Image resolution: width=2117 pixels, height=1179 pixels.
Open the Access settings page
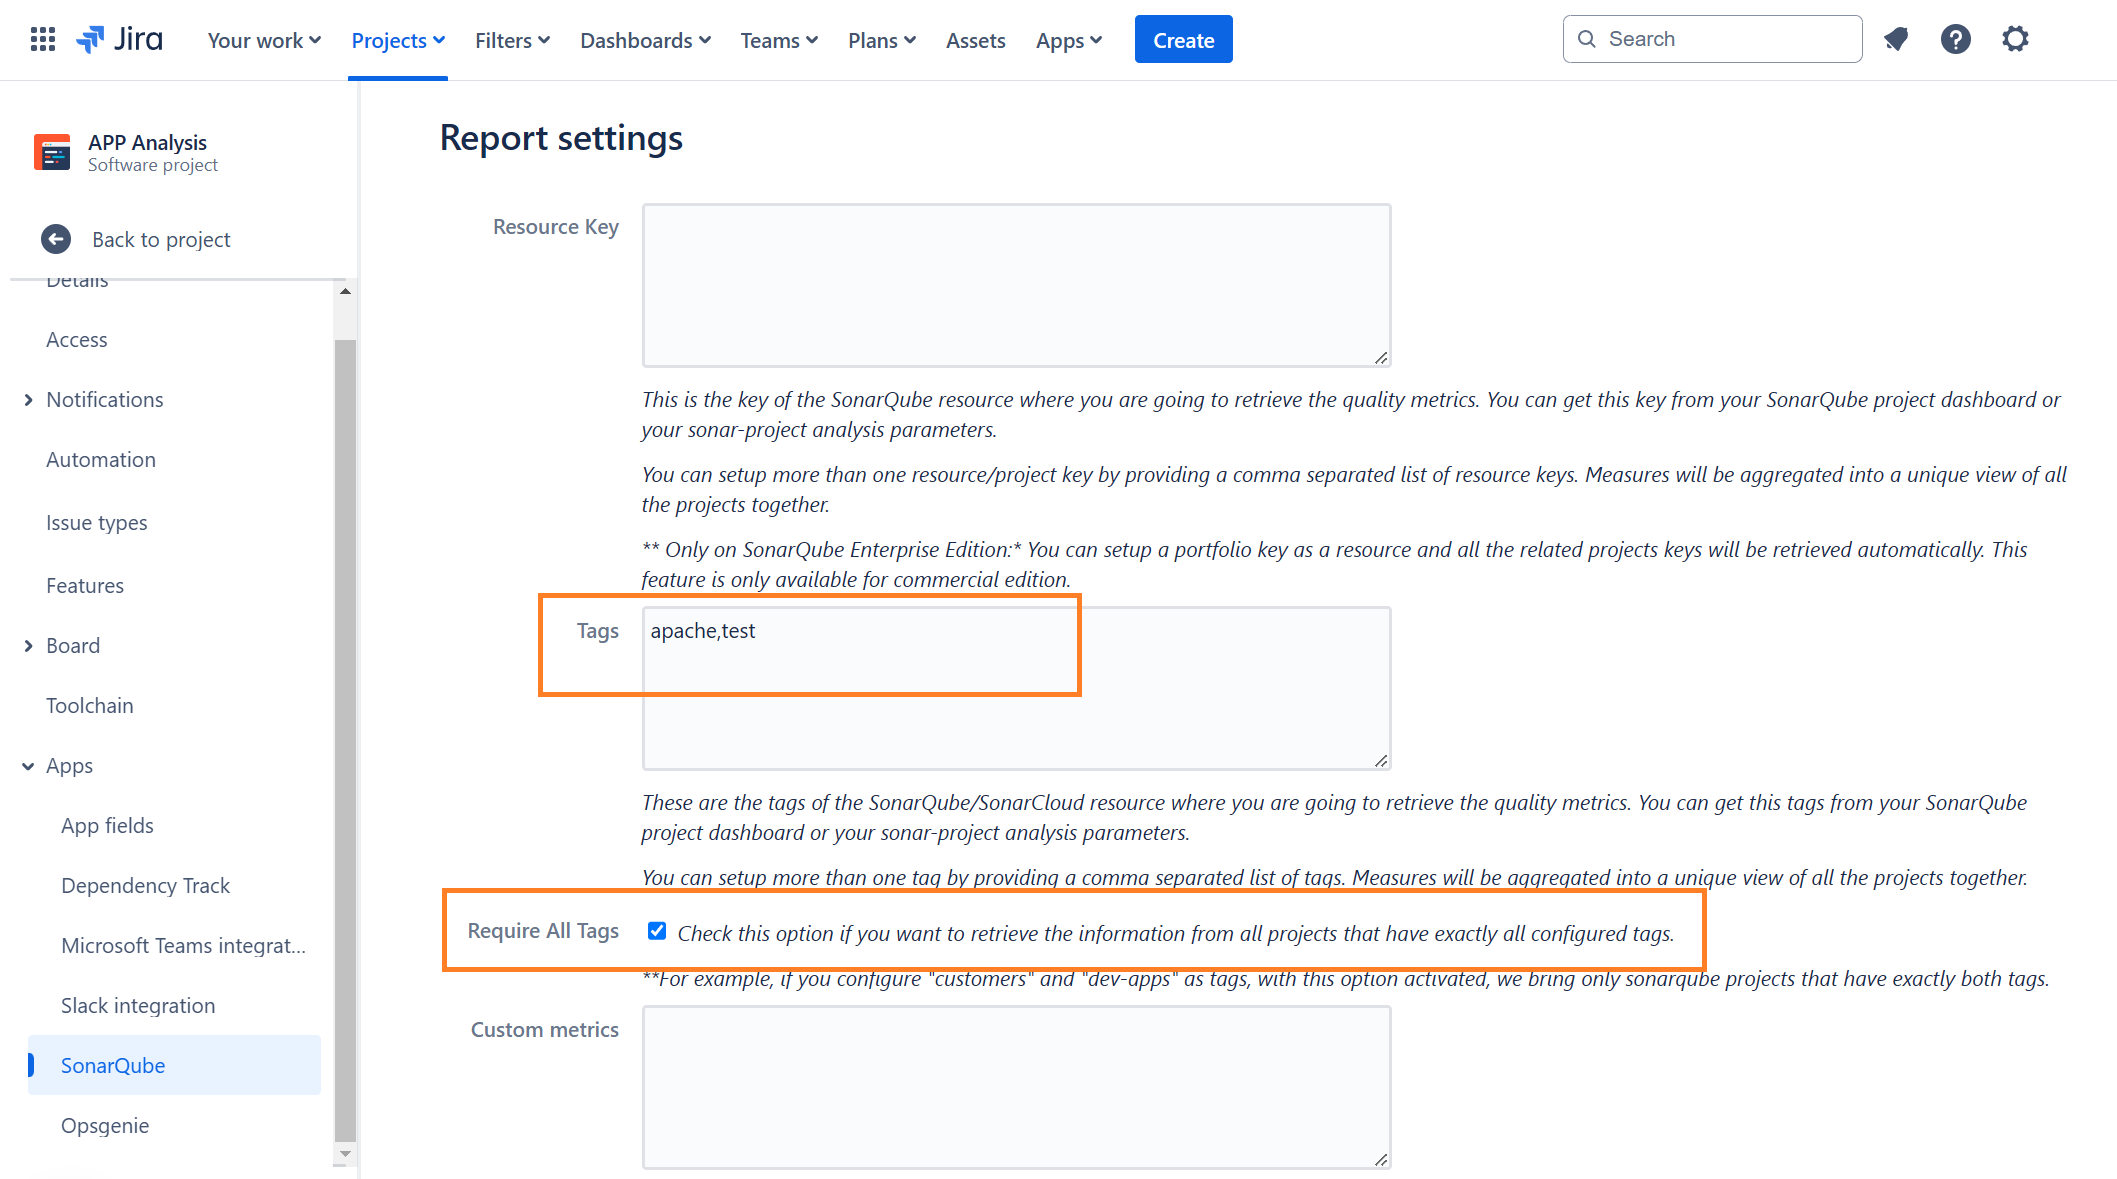(x=77, y=339)
